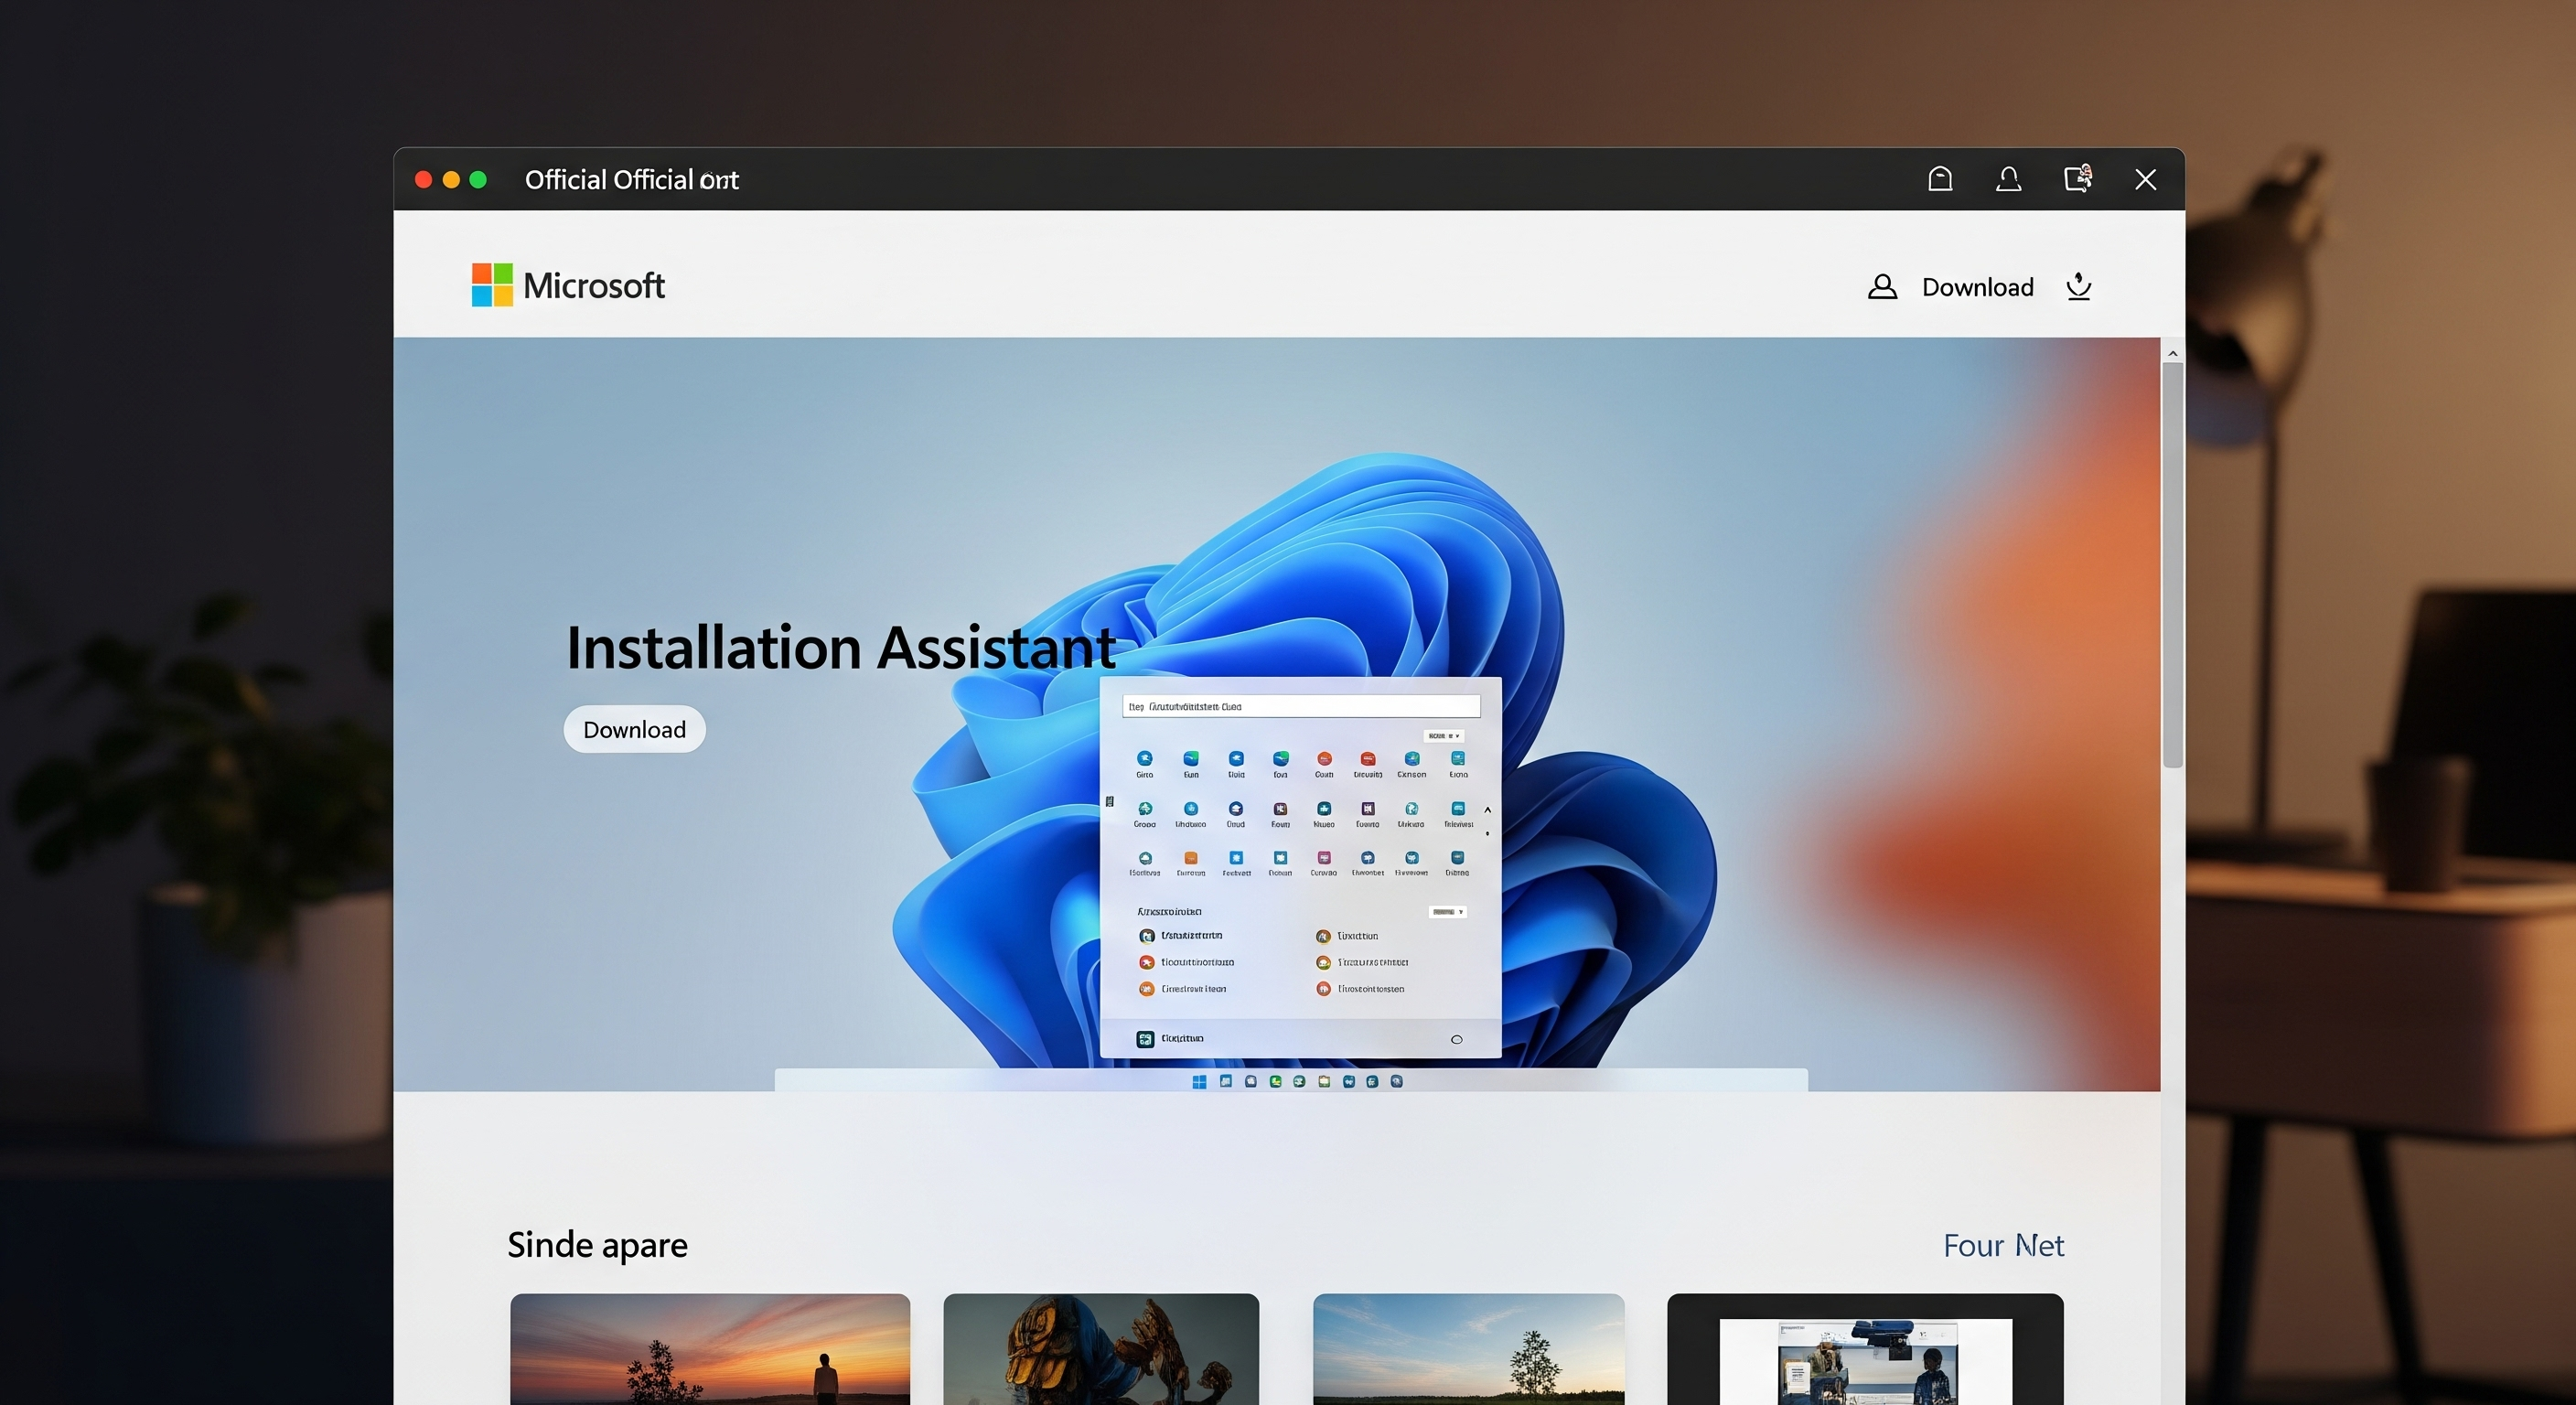The width and height of the screenshot is (2576, 1405).
Task: Click the "Sinde apare" section heading
Action: click(597, 1245)
